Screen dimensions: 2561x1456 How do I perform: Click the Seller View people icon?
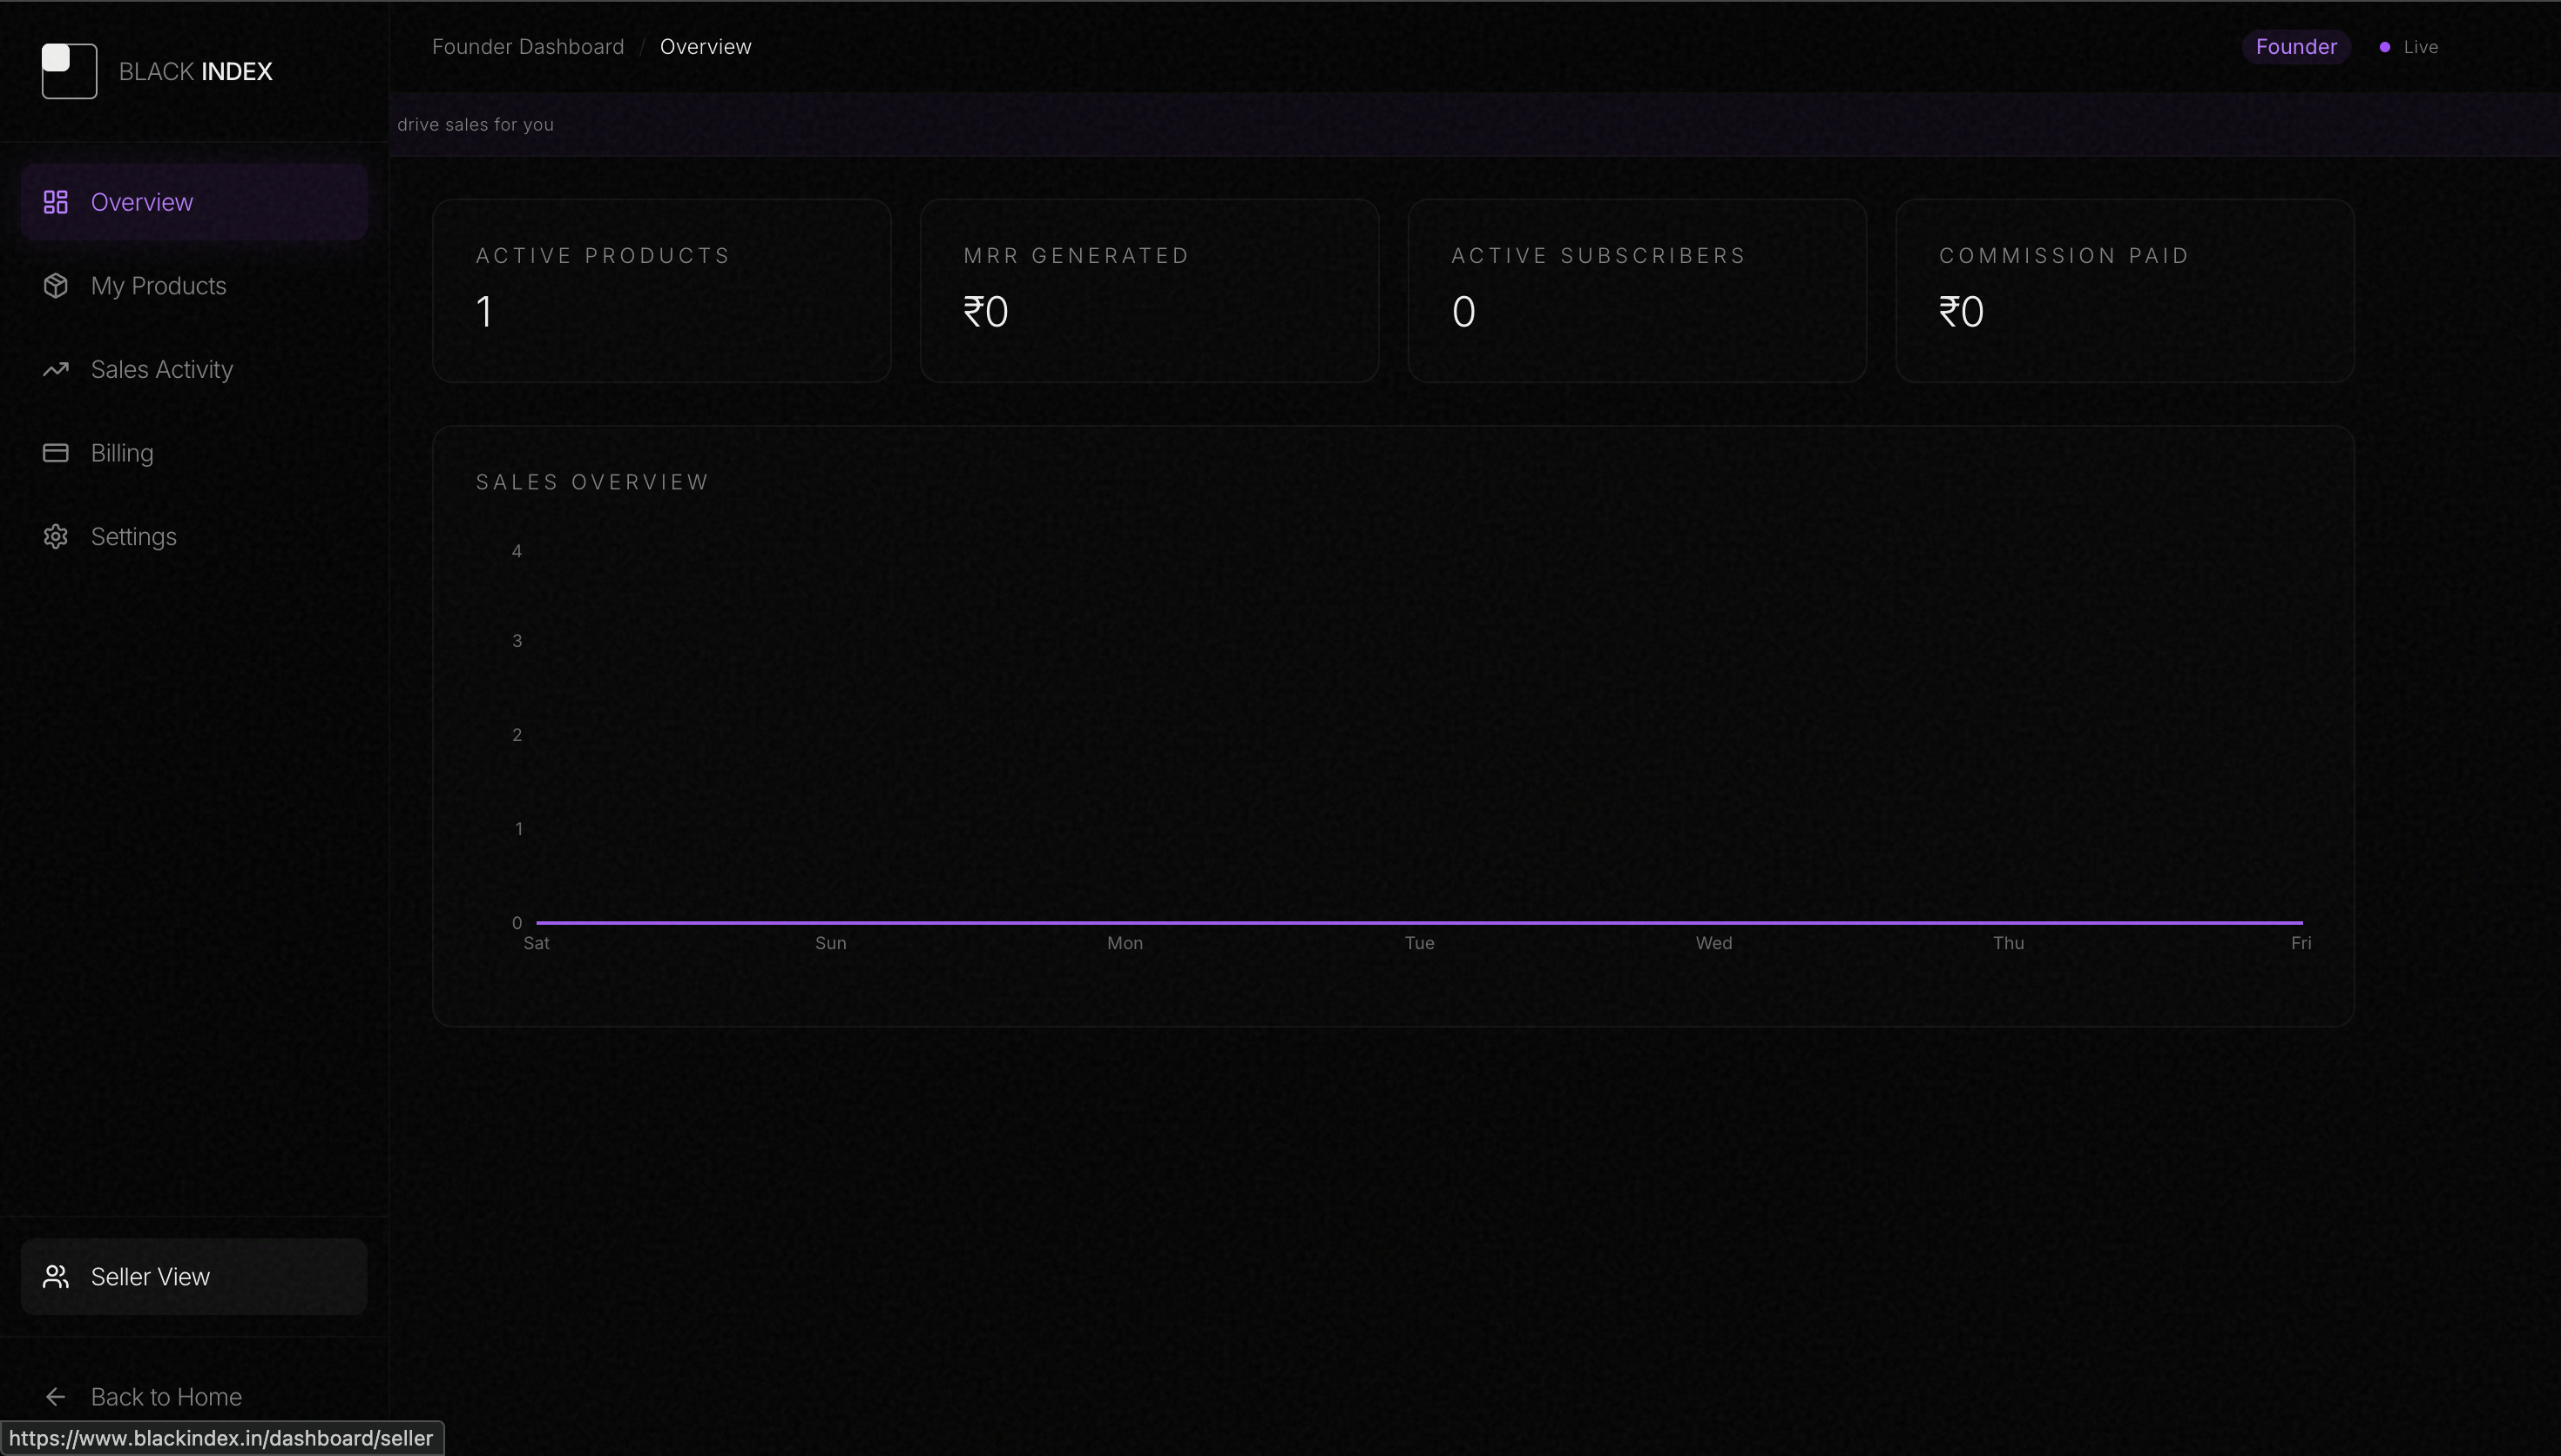click(56, 1277)
